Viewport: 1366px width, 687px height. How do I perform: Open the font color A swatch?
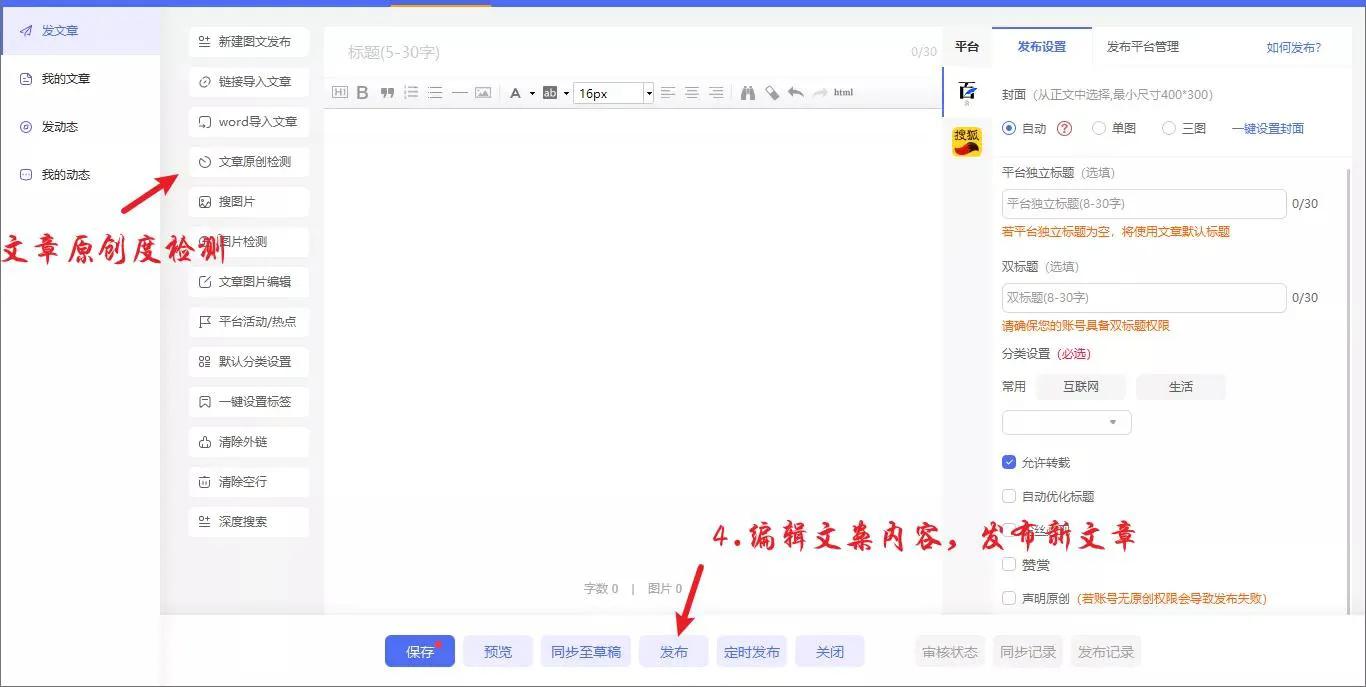pyautogui.click(x=516, y=92)
